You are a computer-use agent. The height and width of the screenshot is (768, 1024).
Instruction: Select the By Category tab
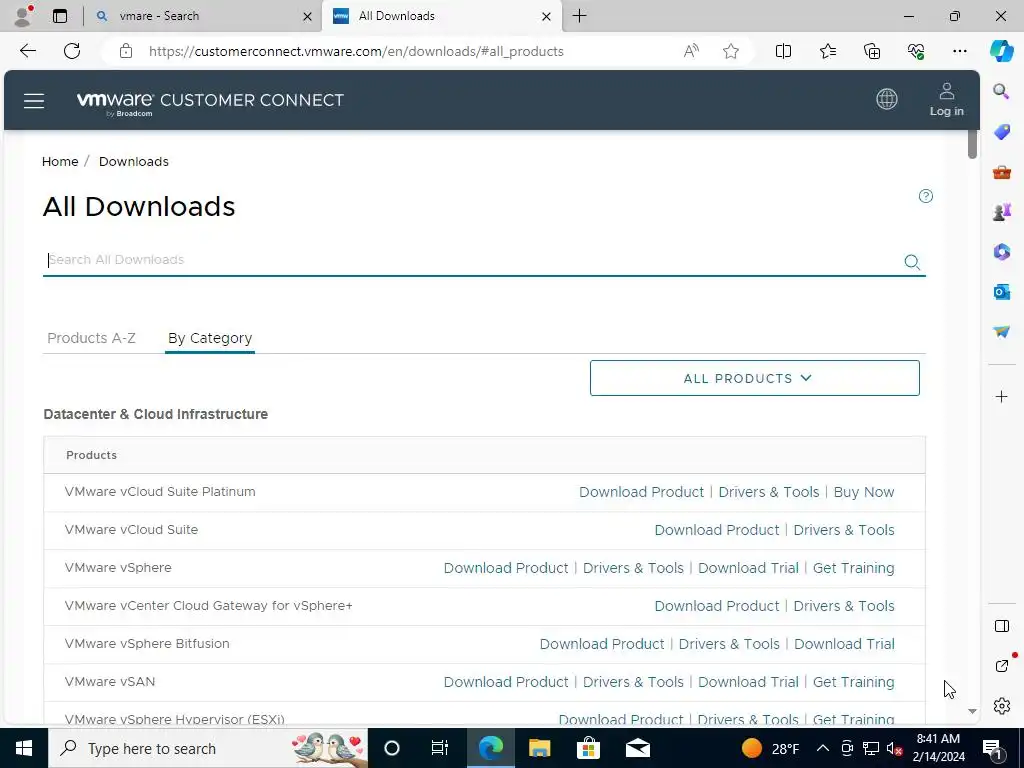coord(210,338)
